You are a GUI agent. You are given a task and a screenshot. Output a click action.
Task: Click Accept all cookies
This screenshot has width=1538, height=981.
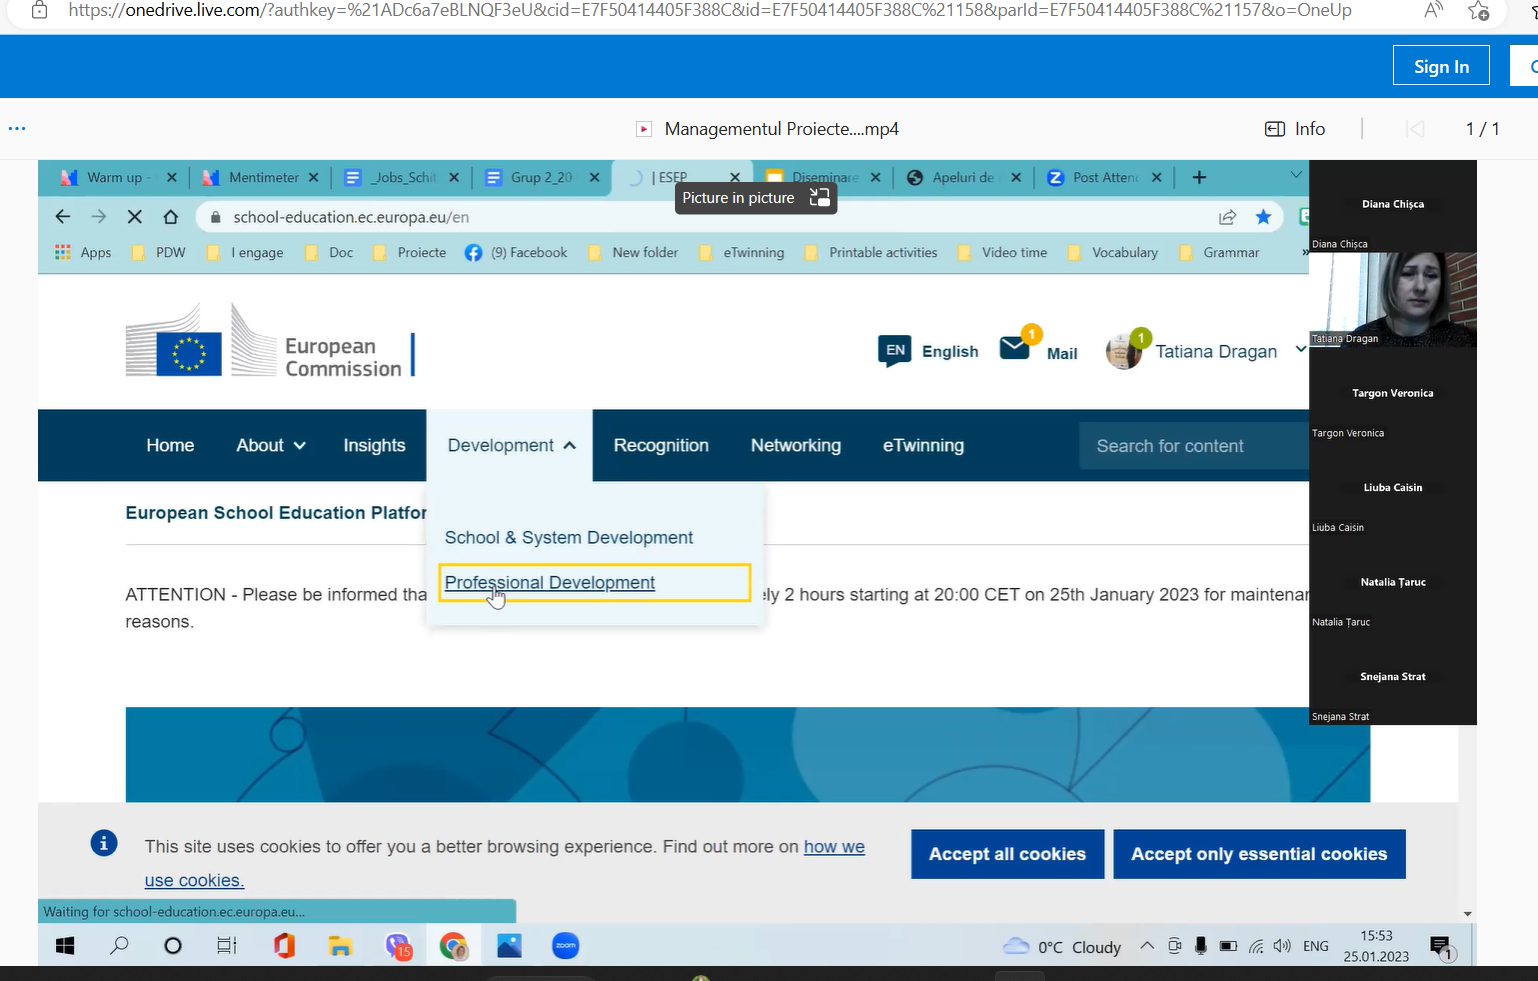(x=1007, y=854)
